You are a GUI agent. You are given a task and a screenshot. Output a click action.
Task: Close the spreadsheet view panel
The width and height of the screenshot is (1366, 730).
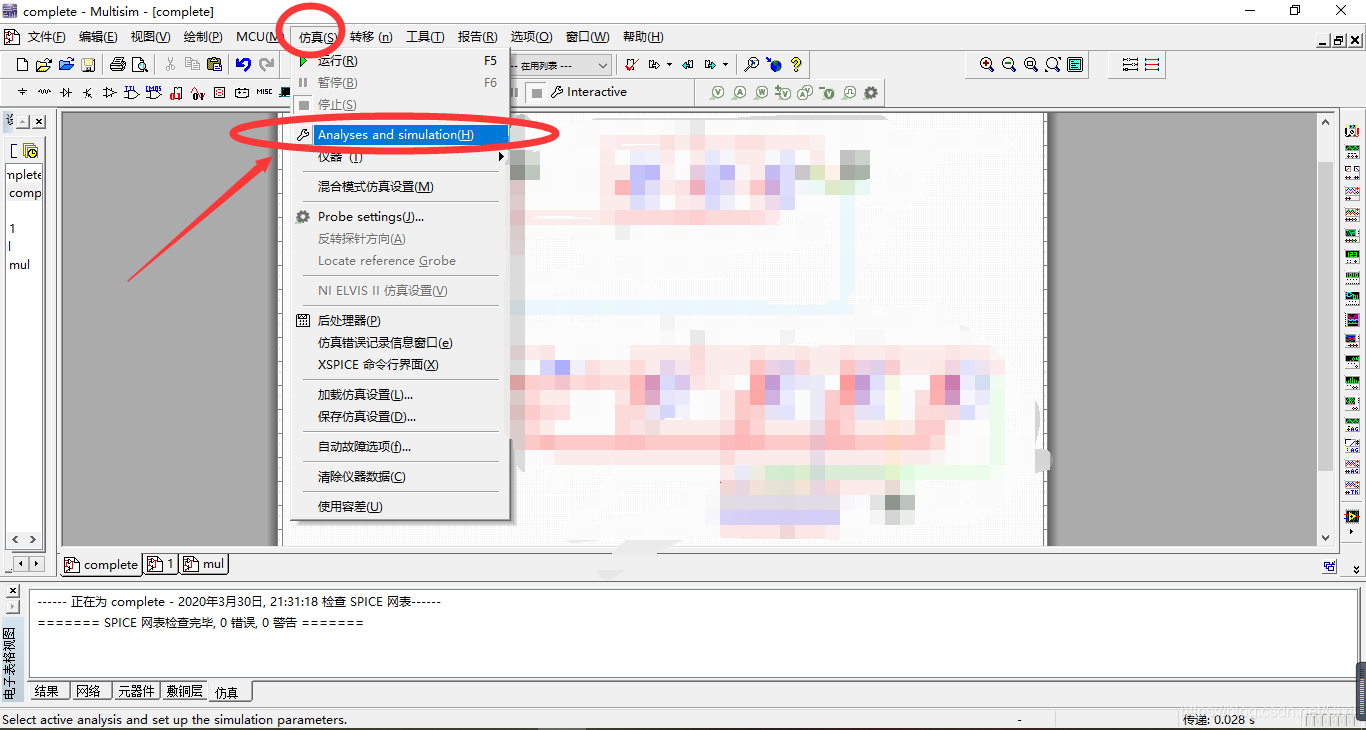[12, 592]
